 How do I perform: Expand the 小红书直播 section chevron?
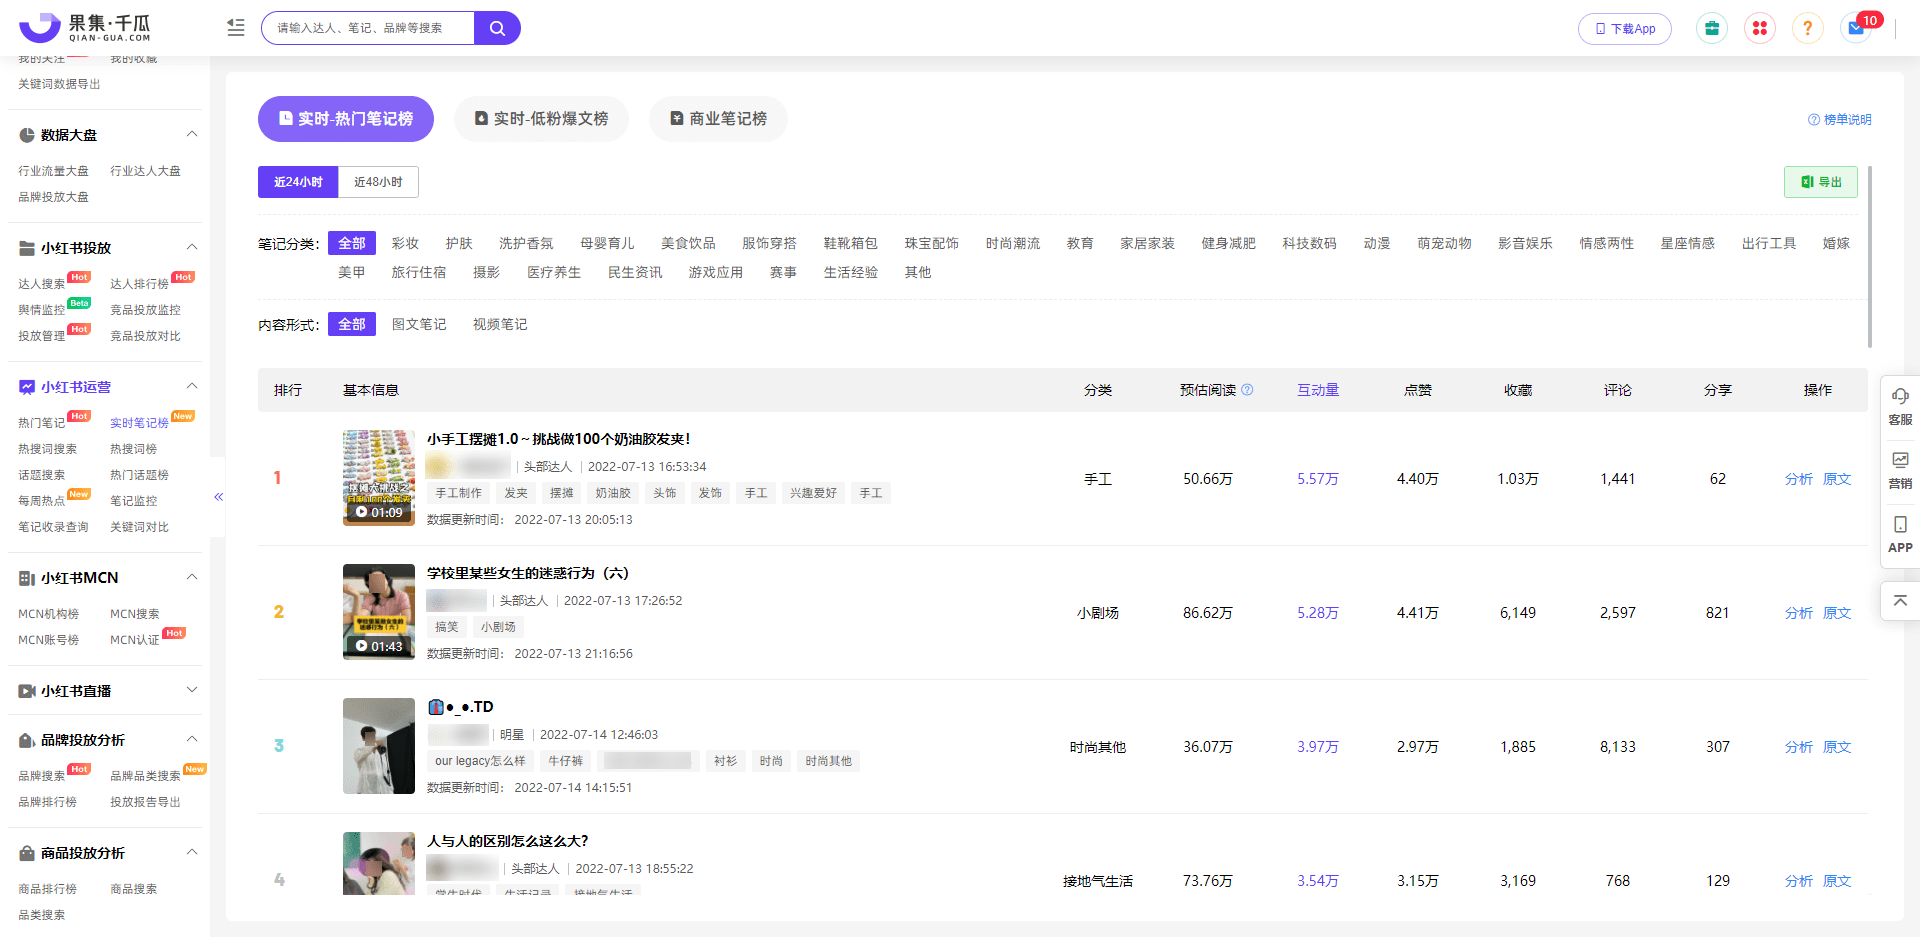point(192,690)
